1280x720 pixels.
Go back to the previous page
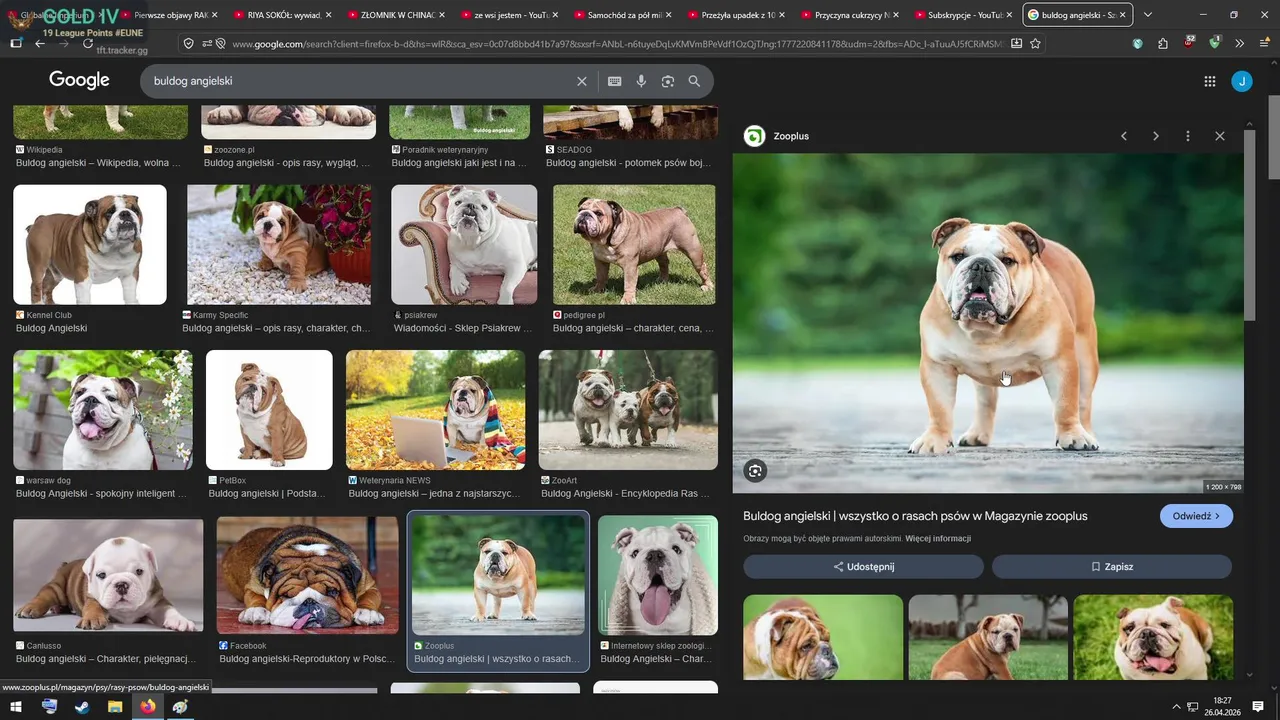pos(40,43)
